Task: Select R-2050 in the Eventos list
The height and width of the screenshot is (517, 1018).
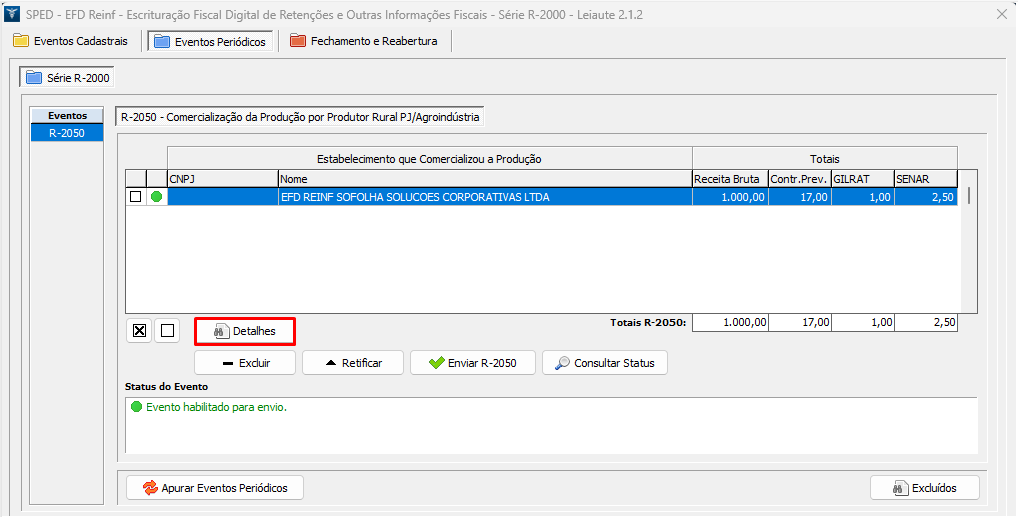Action: coord(66,132)
